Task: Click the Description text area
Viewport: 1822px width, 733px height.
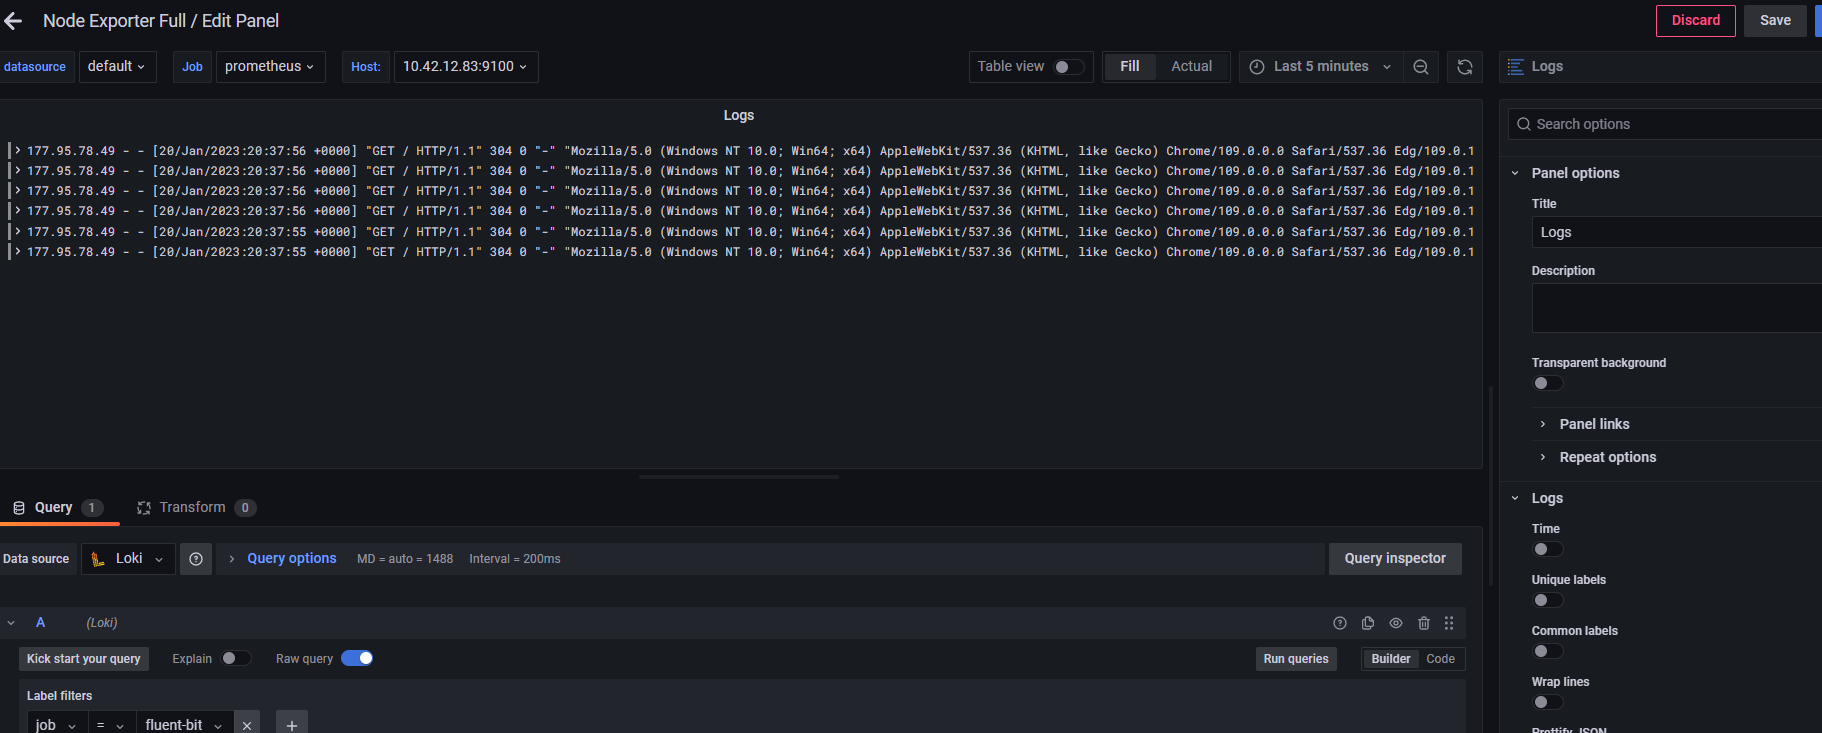Action: point(1677,308)
